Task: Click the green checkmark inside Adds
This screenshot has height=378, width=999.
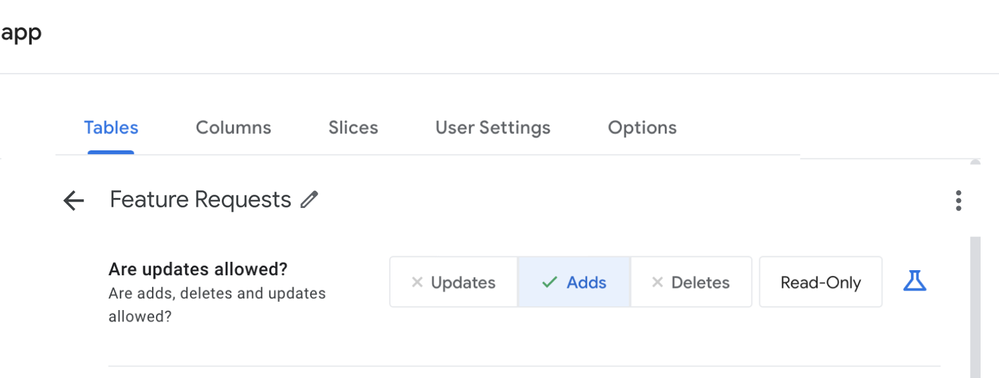Action: coord(549,282)
